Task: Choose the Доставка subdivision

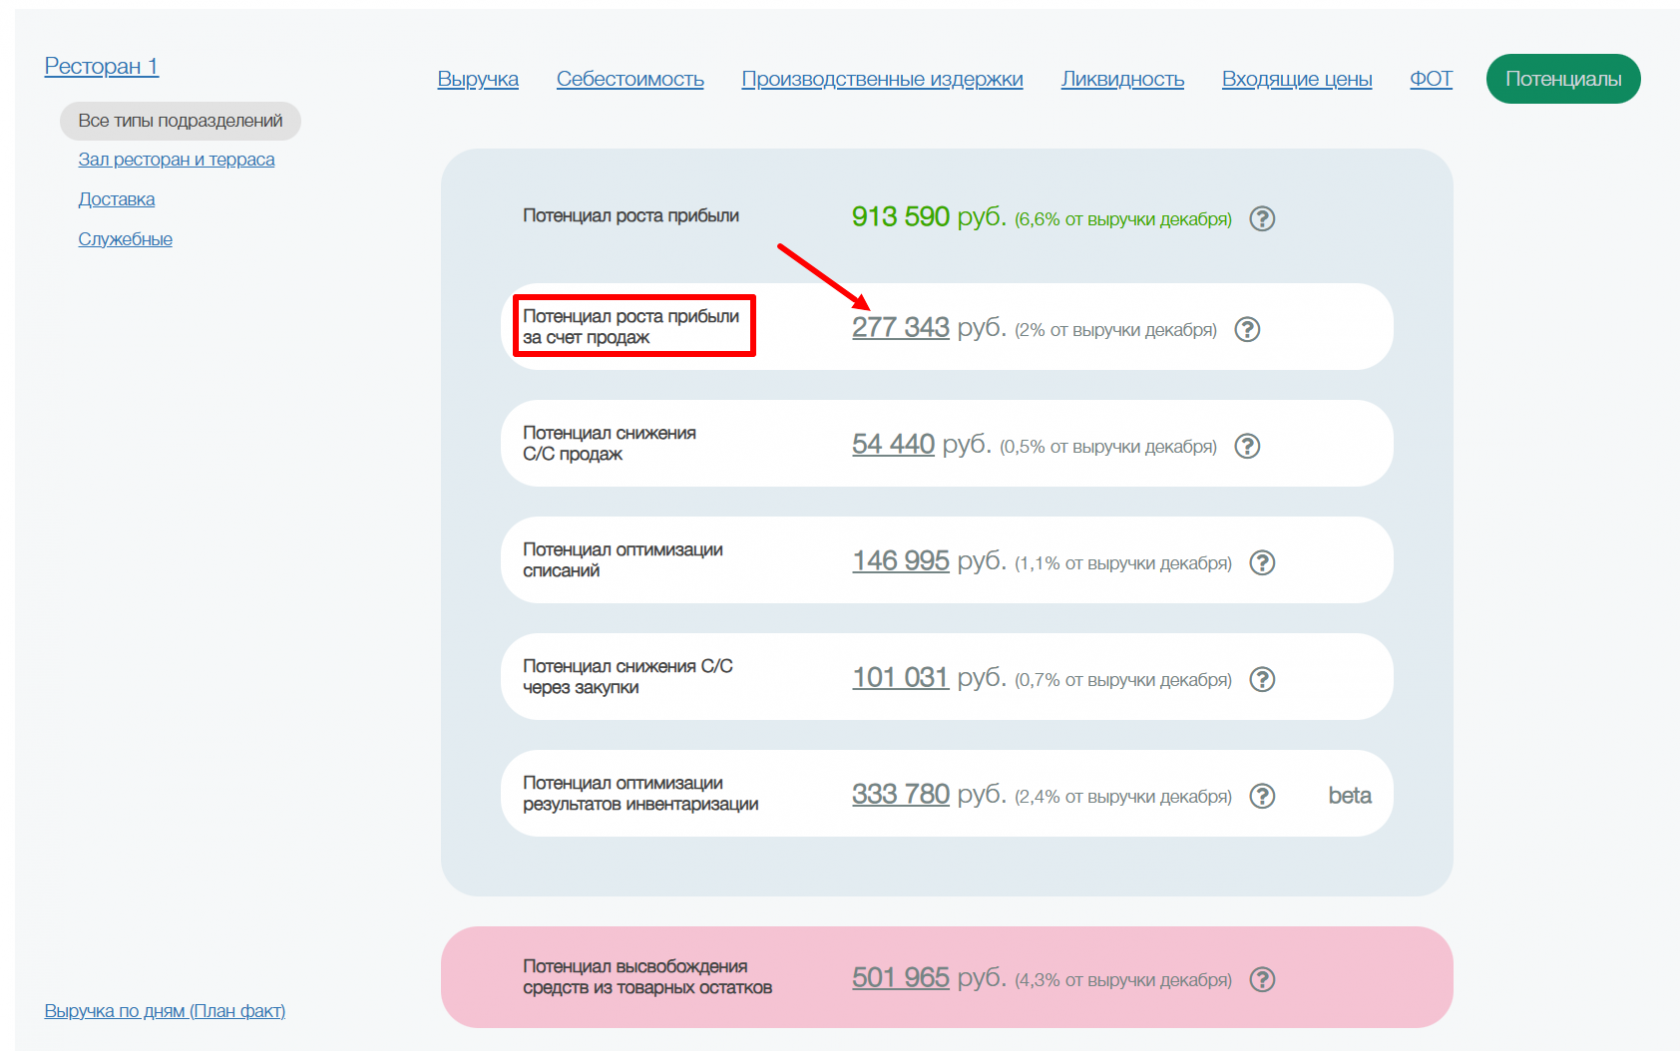Action: pyautogui.click(x=116, y=200)
